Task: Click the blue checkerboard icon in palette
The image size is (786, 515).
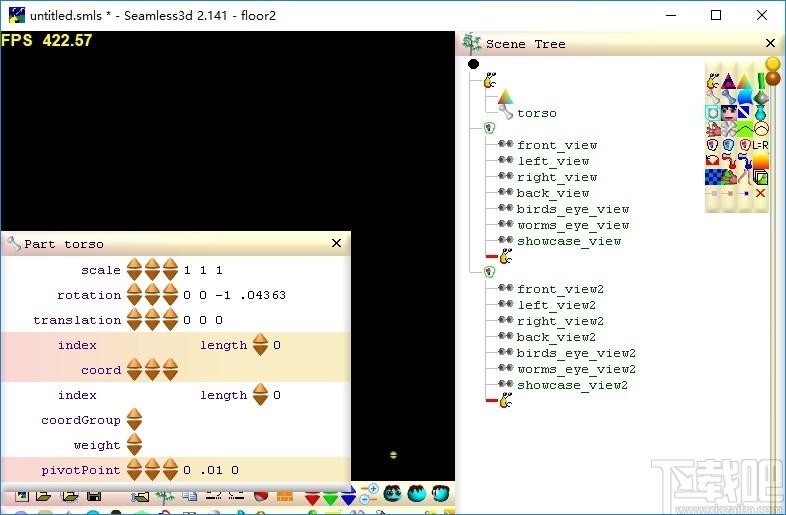Action: click(713, 177)
